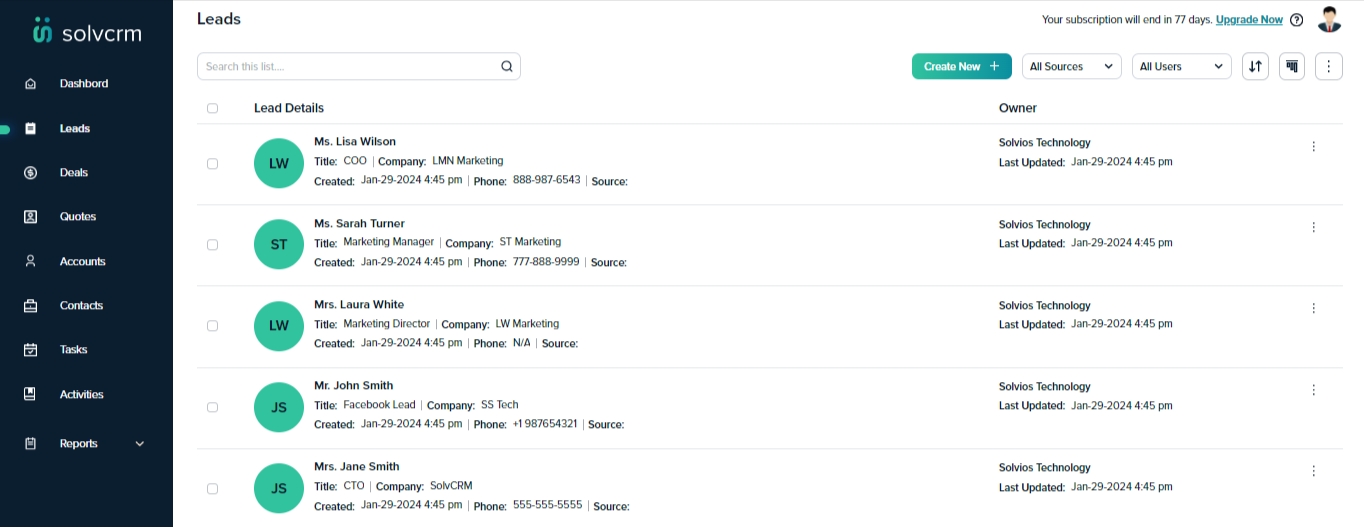Click the Deals dollar icon
The width and height of the screenshot is (1364, 527).
(x=30, y=173)
